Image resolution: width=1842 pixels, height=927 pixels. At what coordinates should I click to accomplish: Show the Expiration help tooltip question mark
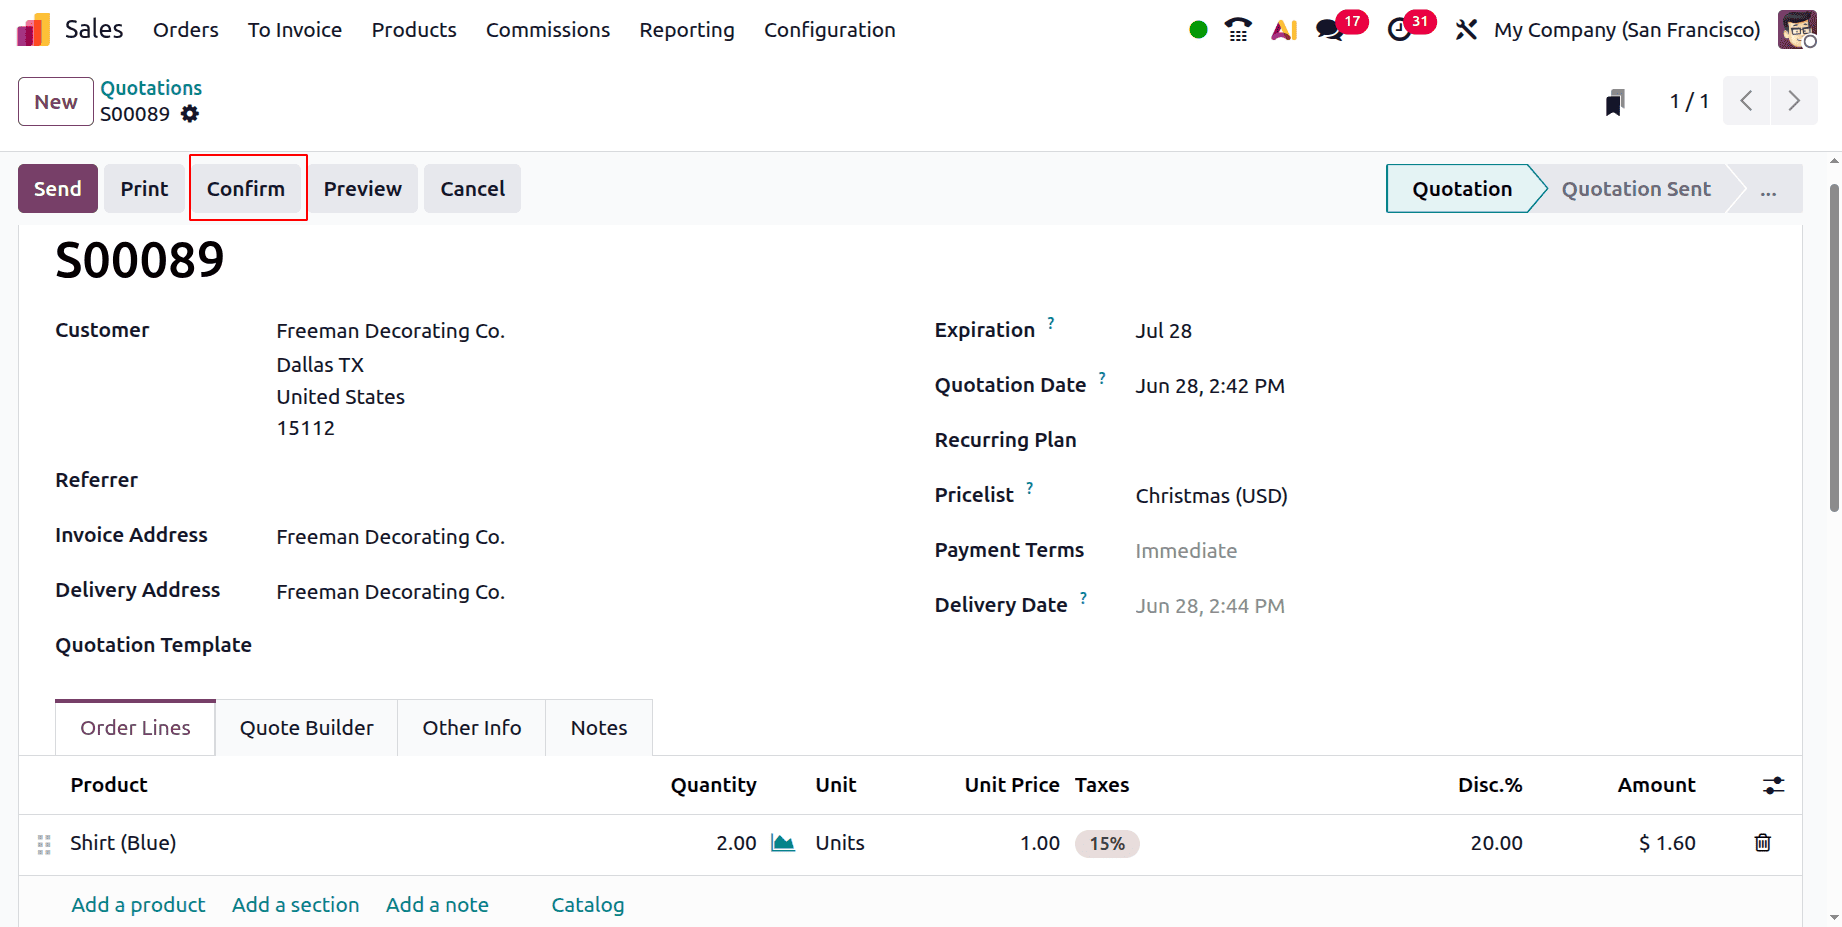pyautogui.click(x=1051, y=323)
